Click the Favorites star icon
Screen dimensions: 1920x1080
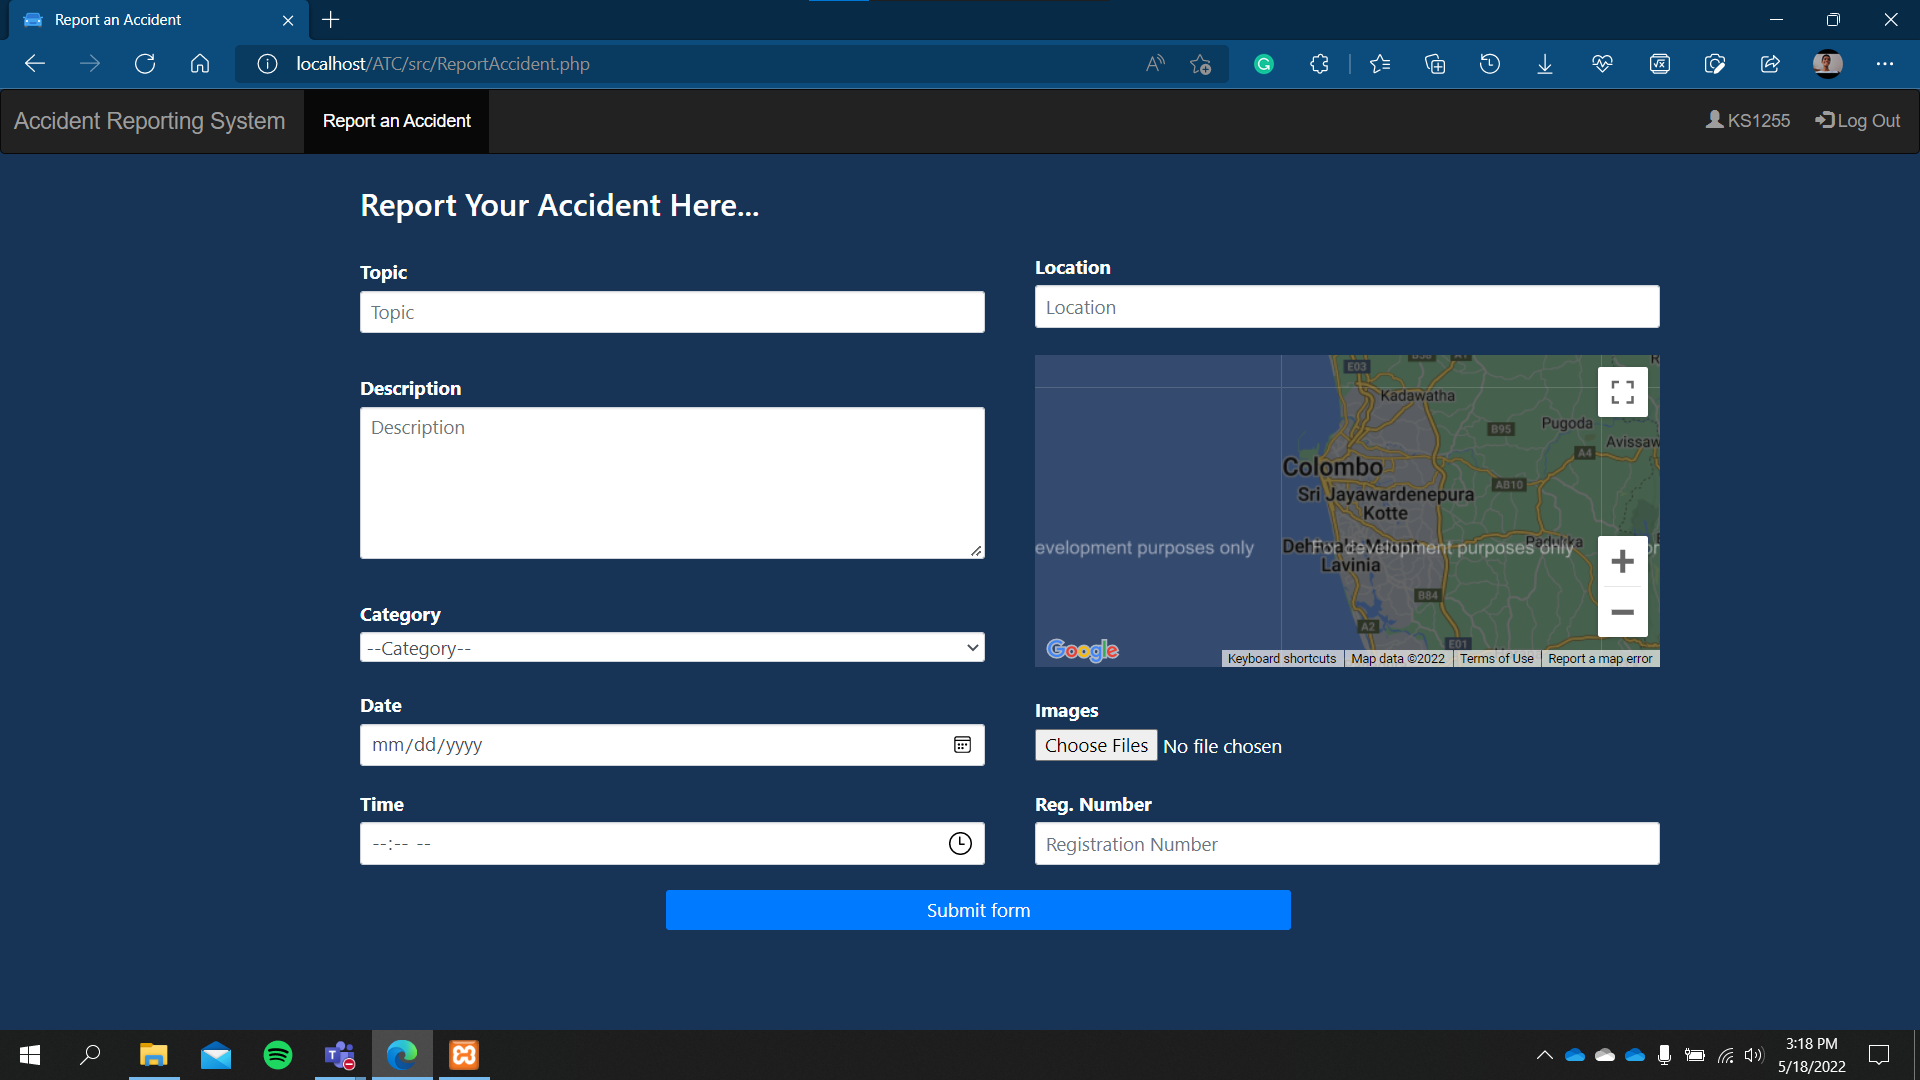click(1380, 63)
